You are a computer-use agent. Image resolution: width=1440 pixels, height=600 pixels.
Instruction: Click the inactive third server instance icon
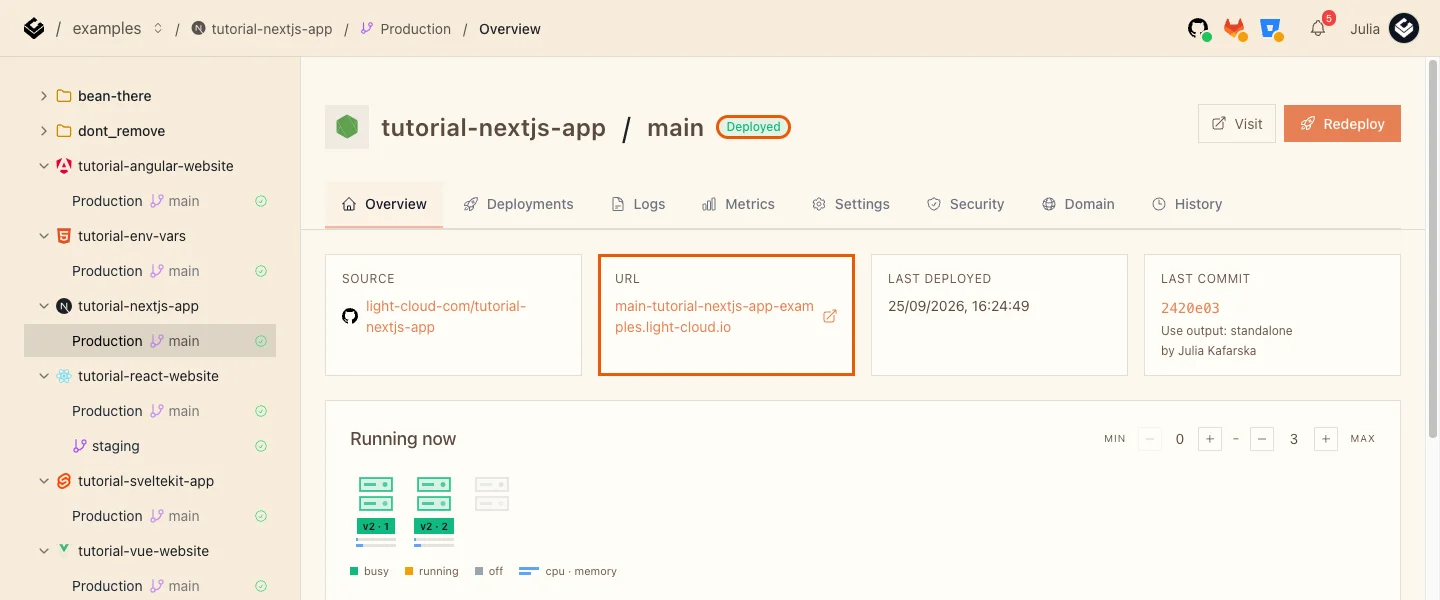(492, 494)
